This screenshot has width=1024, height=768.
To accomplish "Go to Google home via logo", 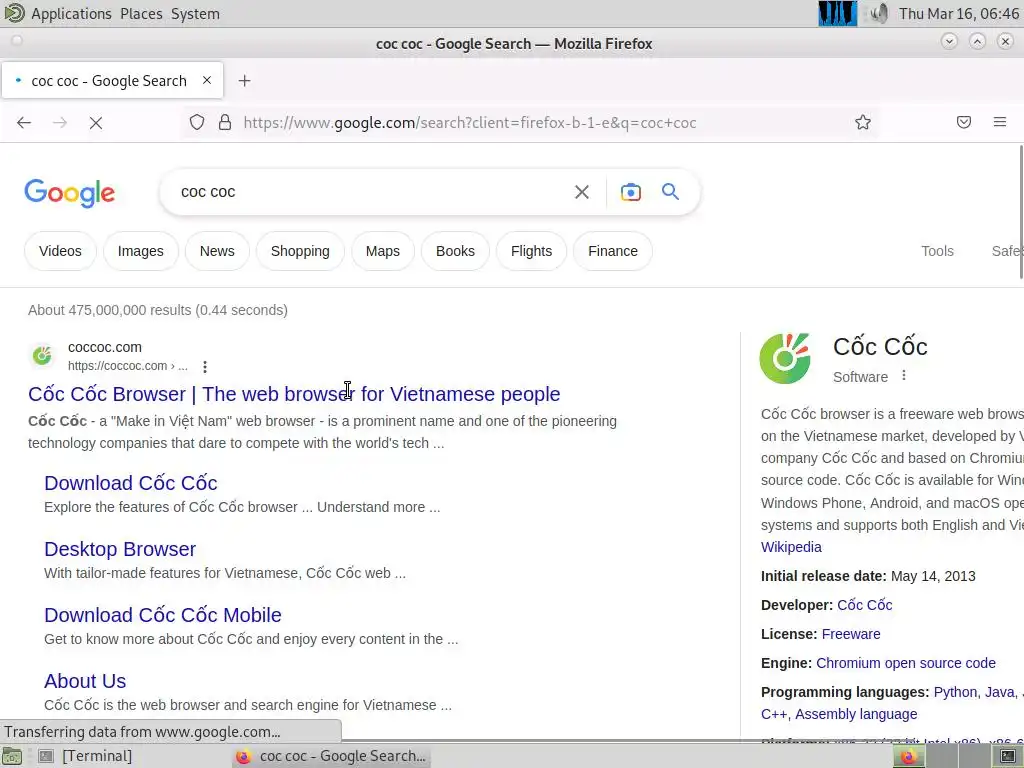I will [x=70, y=193].
